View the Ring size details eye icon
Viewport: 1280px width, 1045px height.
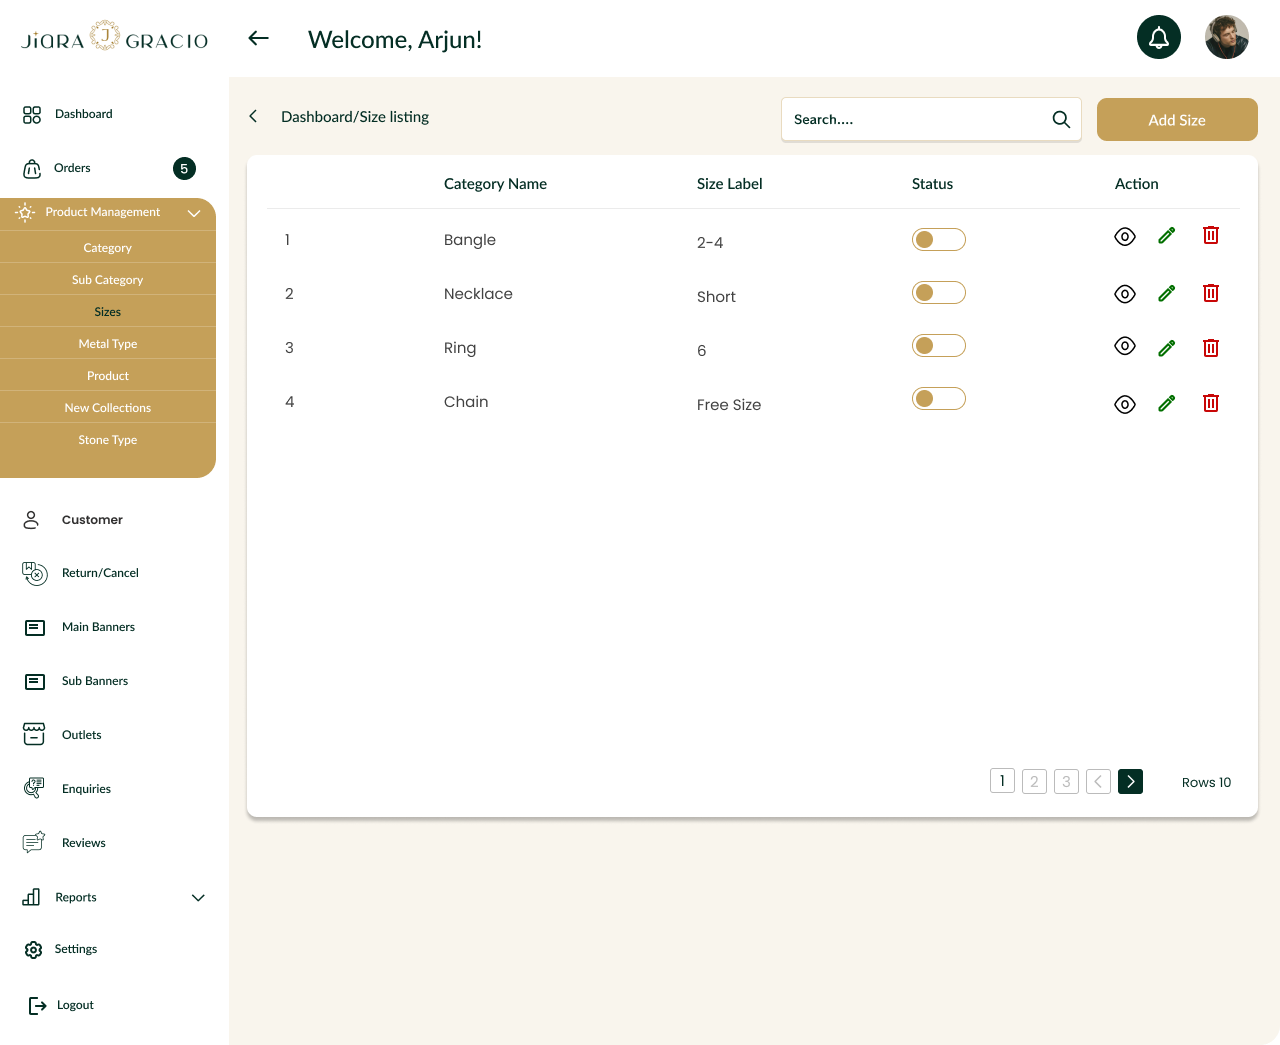coord(1125,346)
